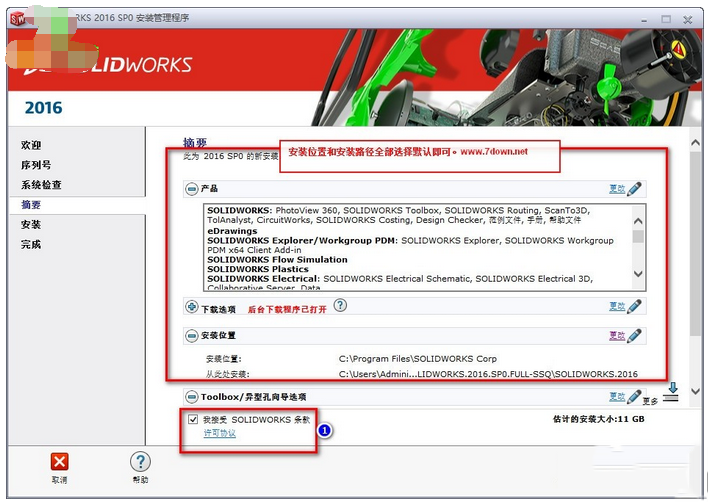Click the install path C:\Program Files\SOLIDWORKS Corp

tap(418, 359)
